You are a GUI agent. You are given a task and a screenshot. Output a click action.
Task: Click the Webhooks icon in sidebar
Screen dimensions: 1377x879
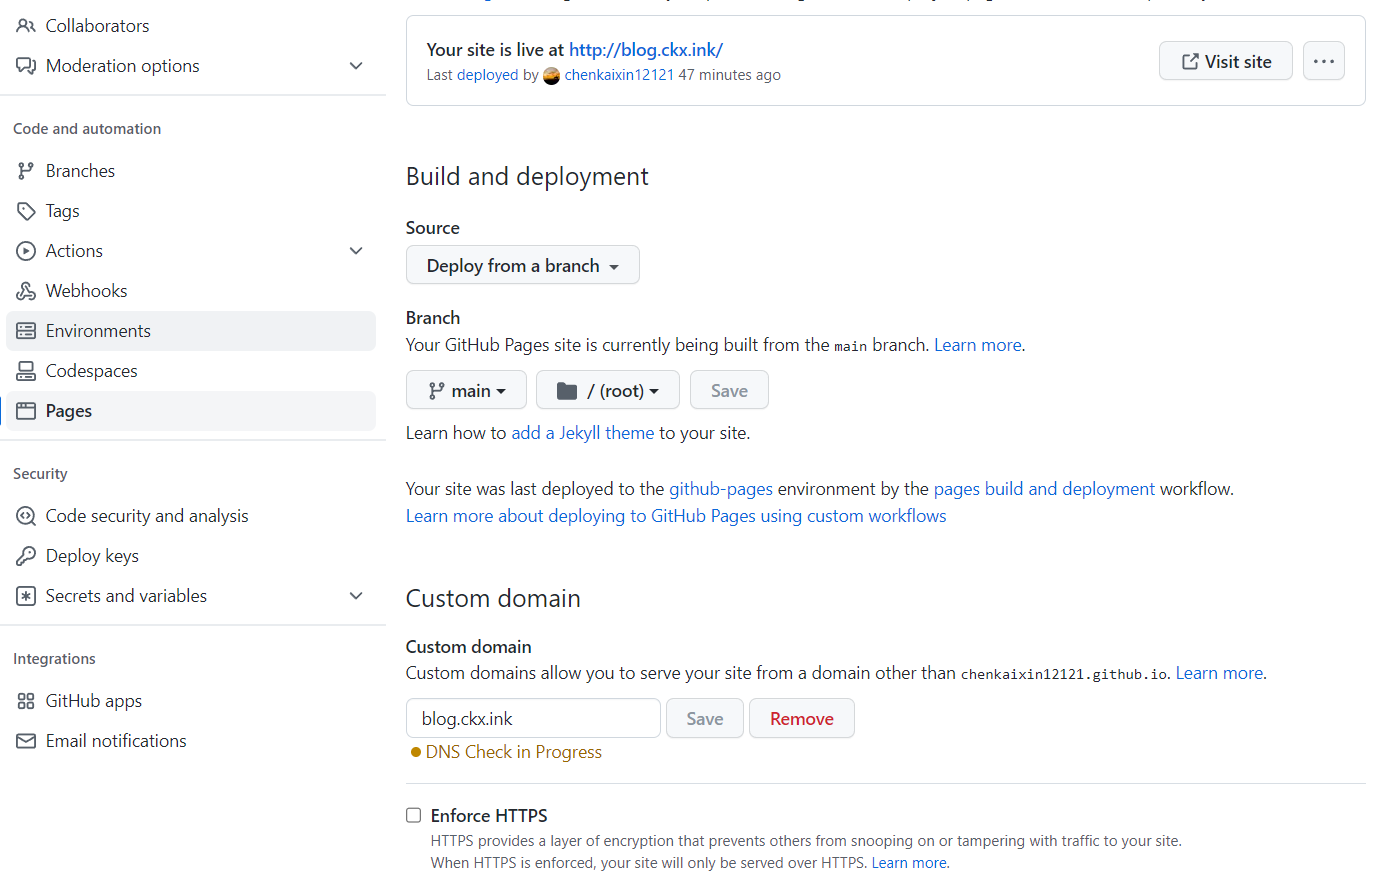(x=26, y=291)
